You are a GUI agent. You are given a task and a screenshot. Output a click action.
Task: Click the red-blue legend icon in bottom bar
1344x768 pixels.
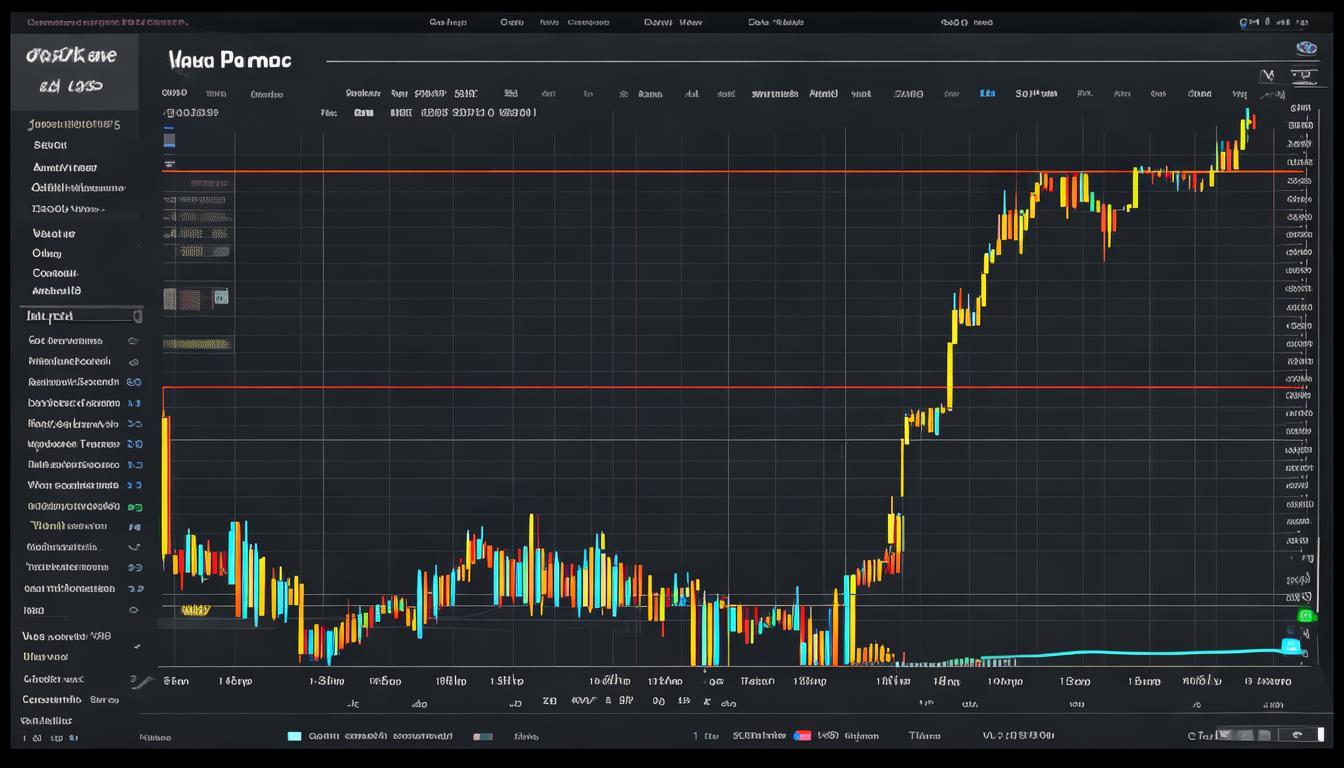pyautogui.click(x=801, y=736)
